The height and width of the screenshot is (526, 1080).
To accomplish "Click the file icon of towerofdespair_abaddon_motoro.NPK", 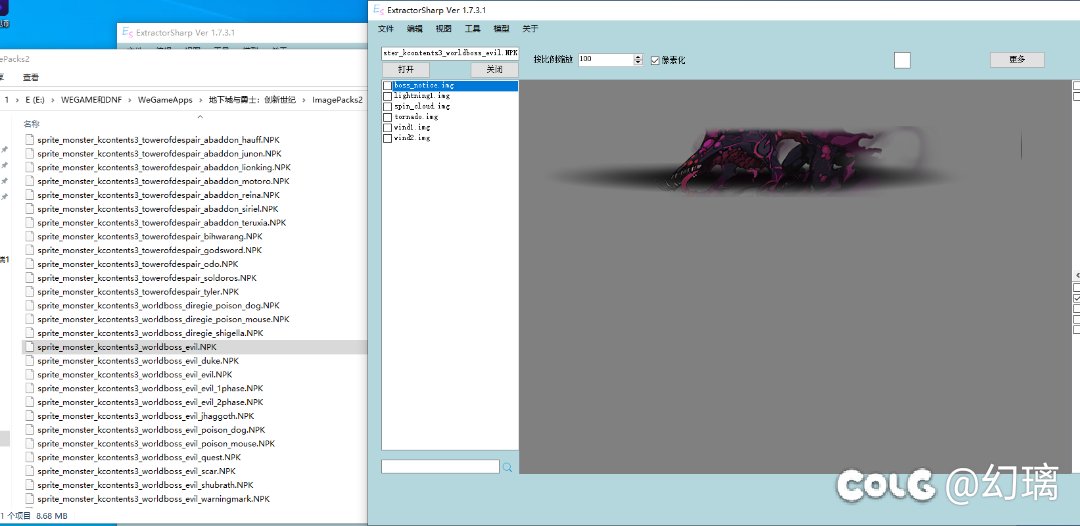I will pos(30,181).
